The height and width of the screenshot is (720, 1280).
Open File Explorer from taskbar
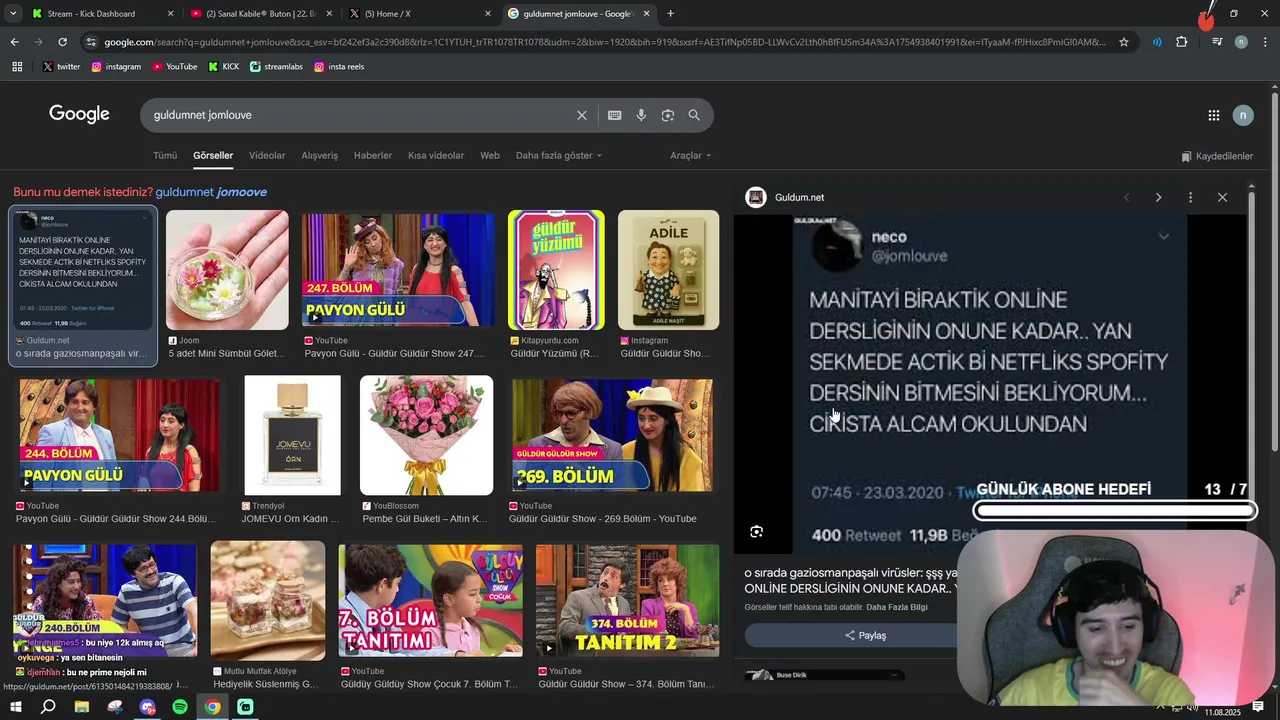(x=81, y=707)
